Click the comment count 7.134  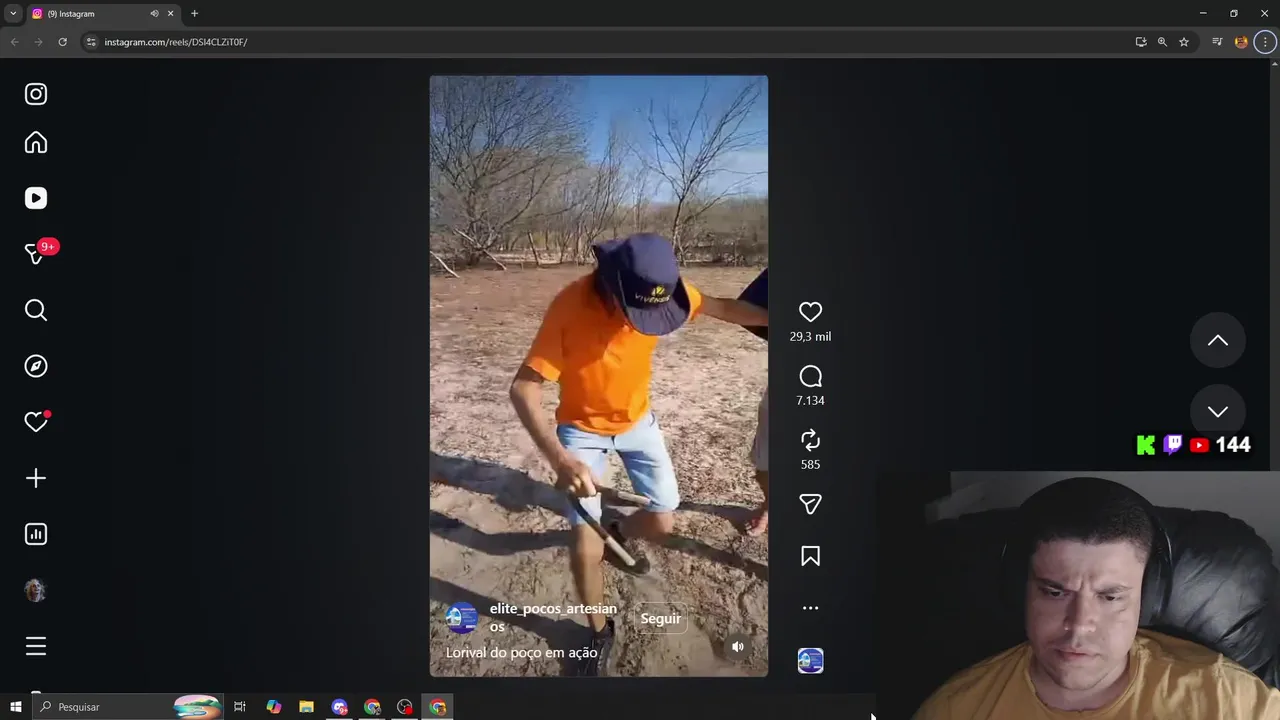tap(810, 401)
